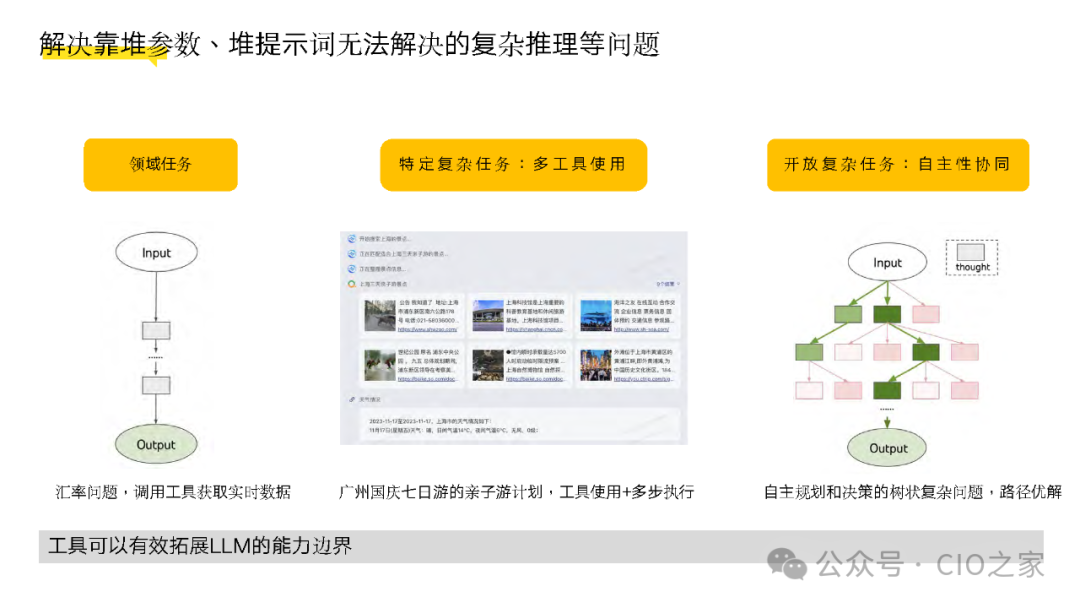Click the 天气情况 section heading

click(370, 399)
